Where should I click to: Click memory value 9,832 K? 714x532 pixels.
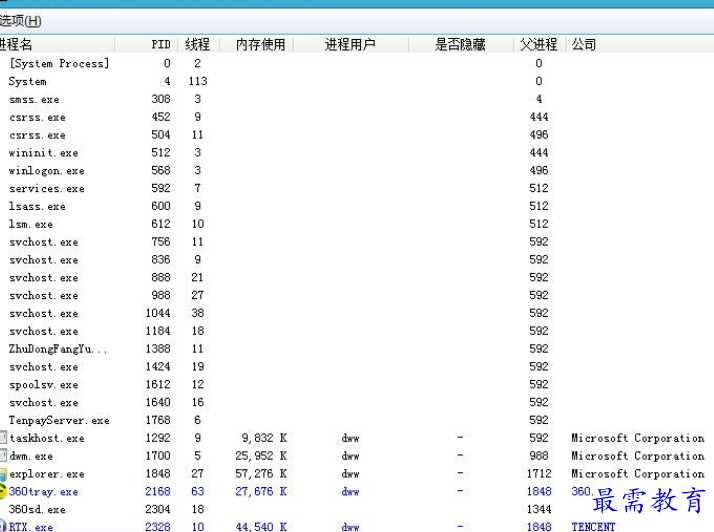[264, 438]
